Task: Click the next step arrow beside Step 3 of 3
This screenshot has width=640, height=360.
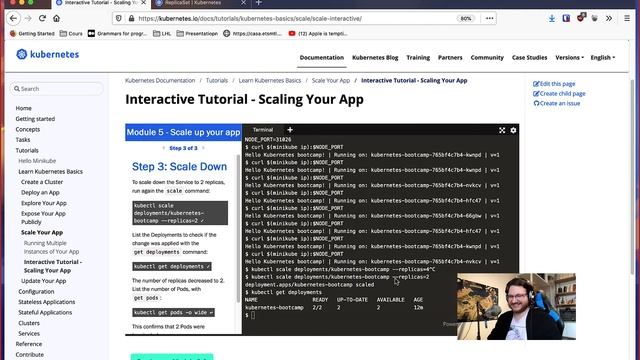Action: (x=203, y=148)
